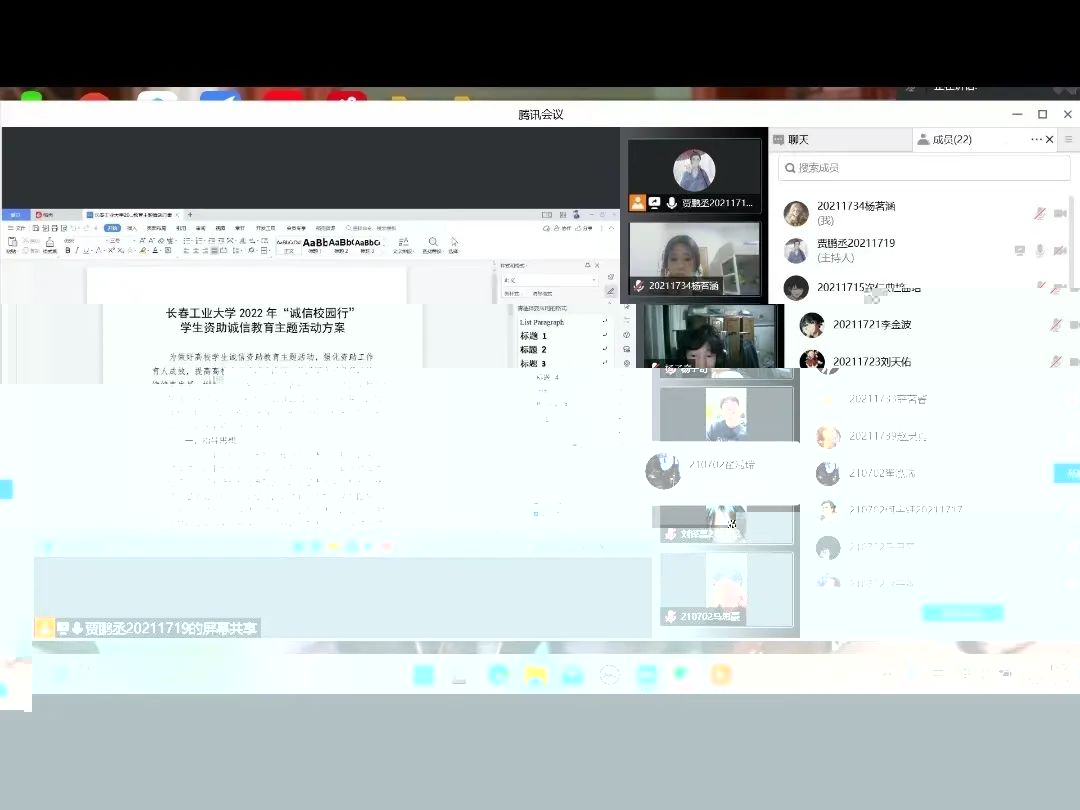Image resolution: width=1080 pixels, height=810 pixels.
Task: Select 标题 2 in styles list
Action: (533, 349)
